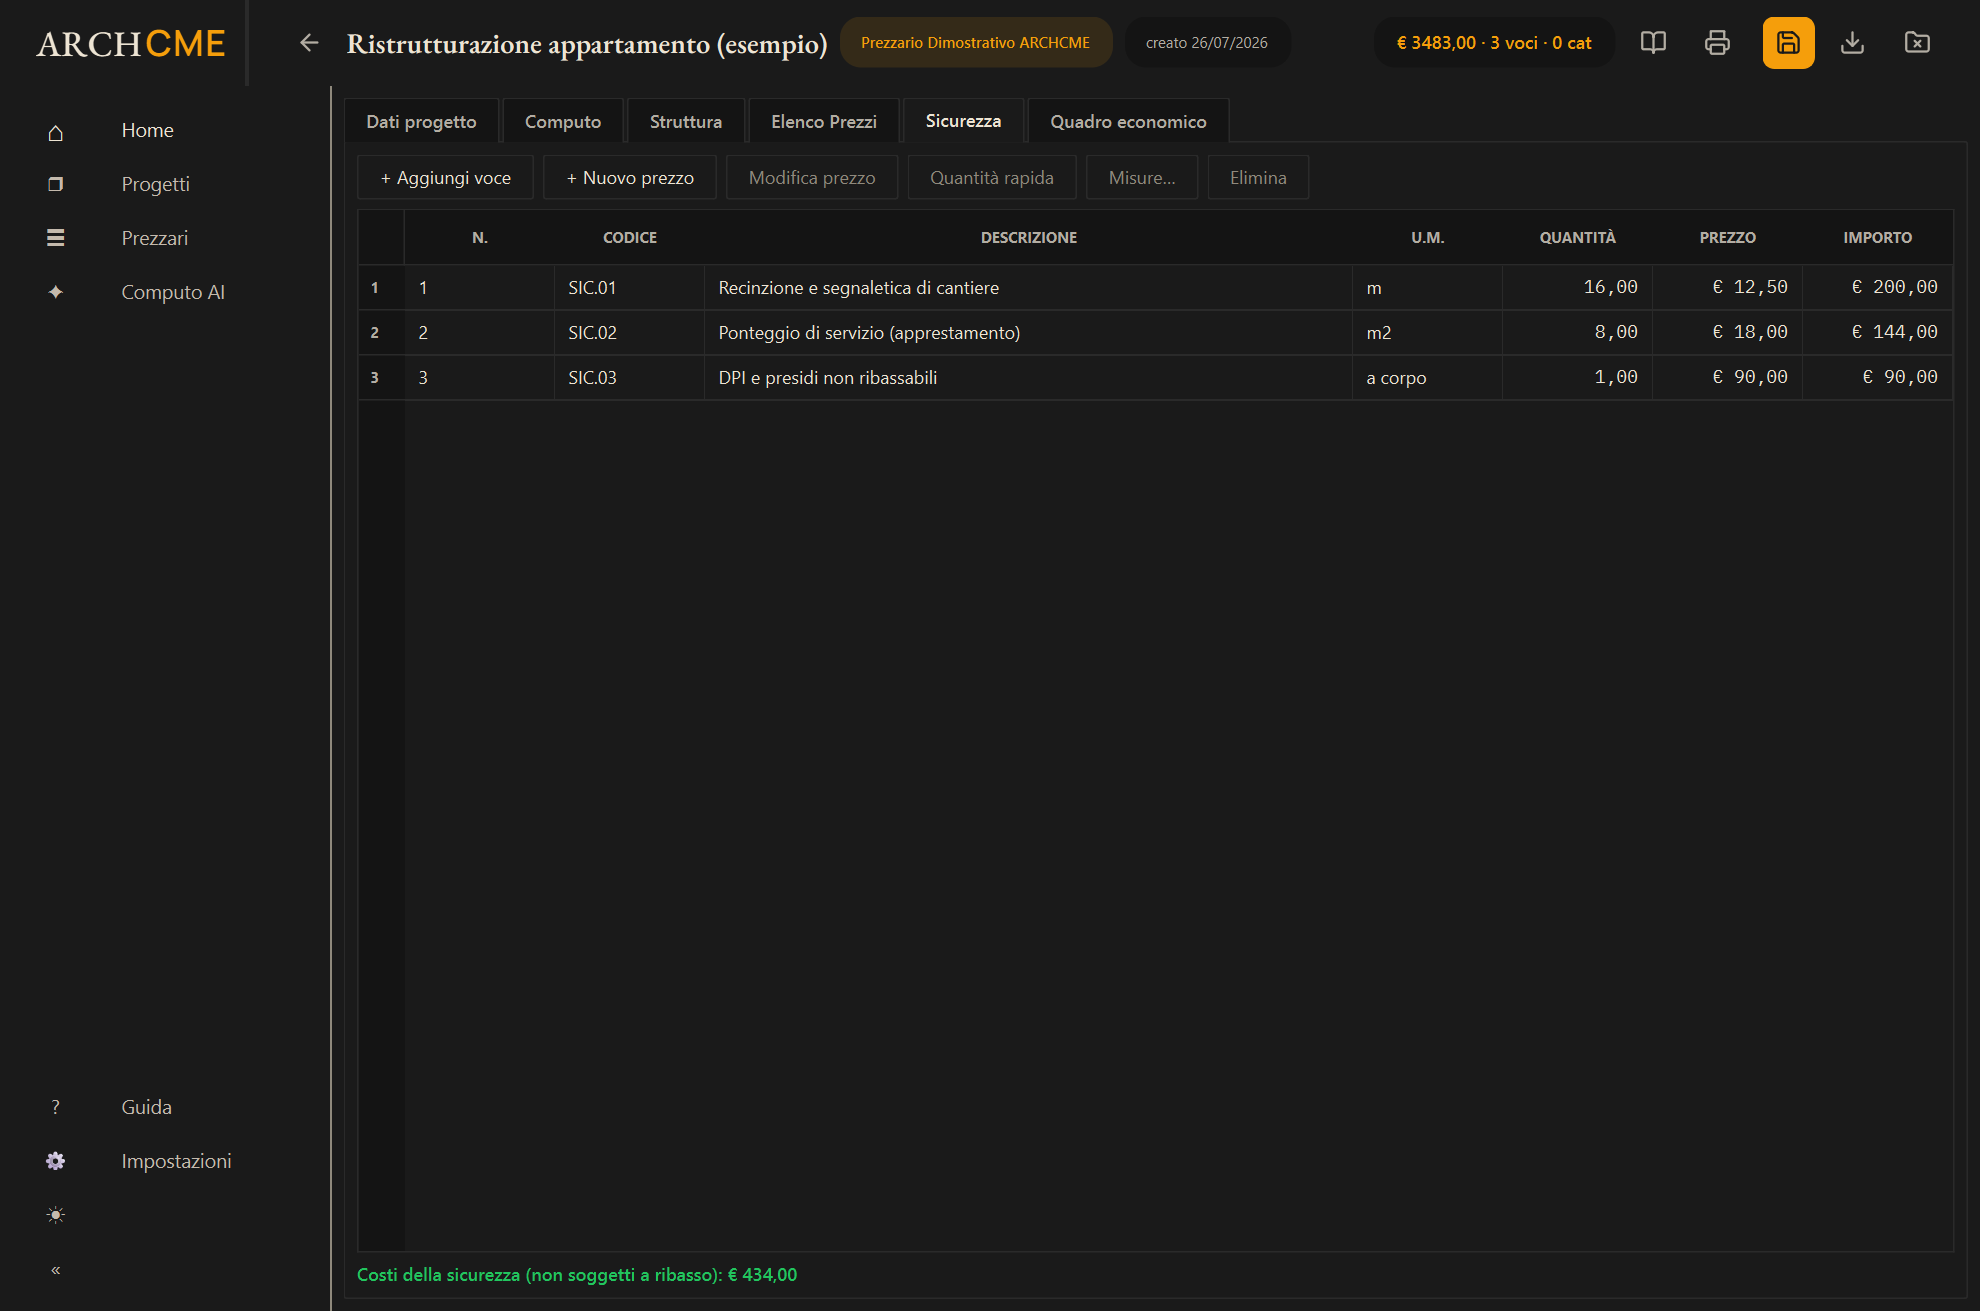This screenshot has width=1980, height=1311.
Task: Switch to the Struttura tab
Action: (x=686, y=122)
